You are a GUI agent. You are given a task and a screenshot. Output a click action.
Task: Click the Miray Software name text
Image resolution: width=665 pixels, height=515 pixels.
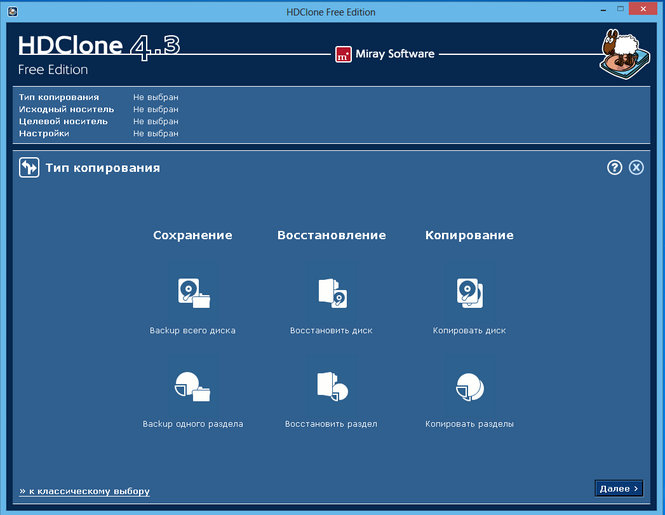pos(395,54)
